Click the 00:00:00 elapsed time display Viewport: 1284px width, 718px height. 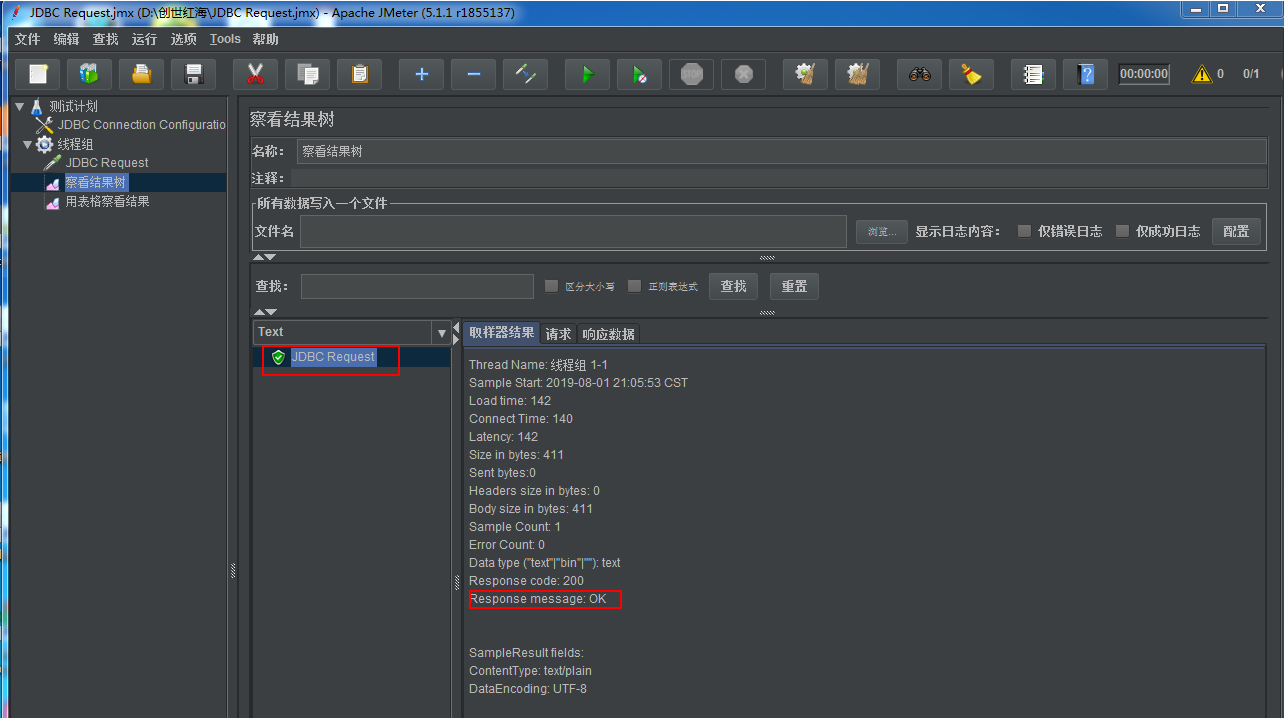[1144, 74]
